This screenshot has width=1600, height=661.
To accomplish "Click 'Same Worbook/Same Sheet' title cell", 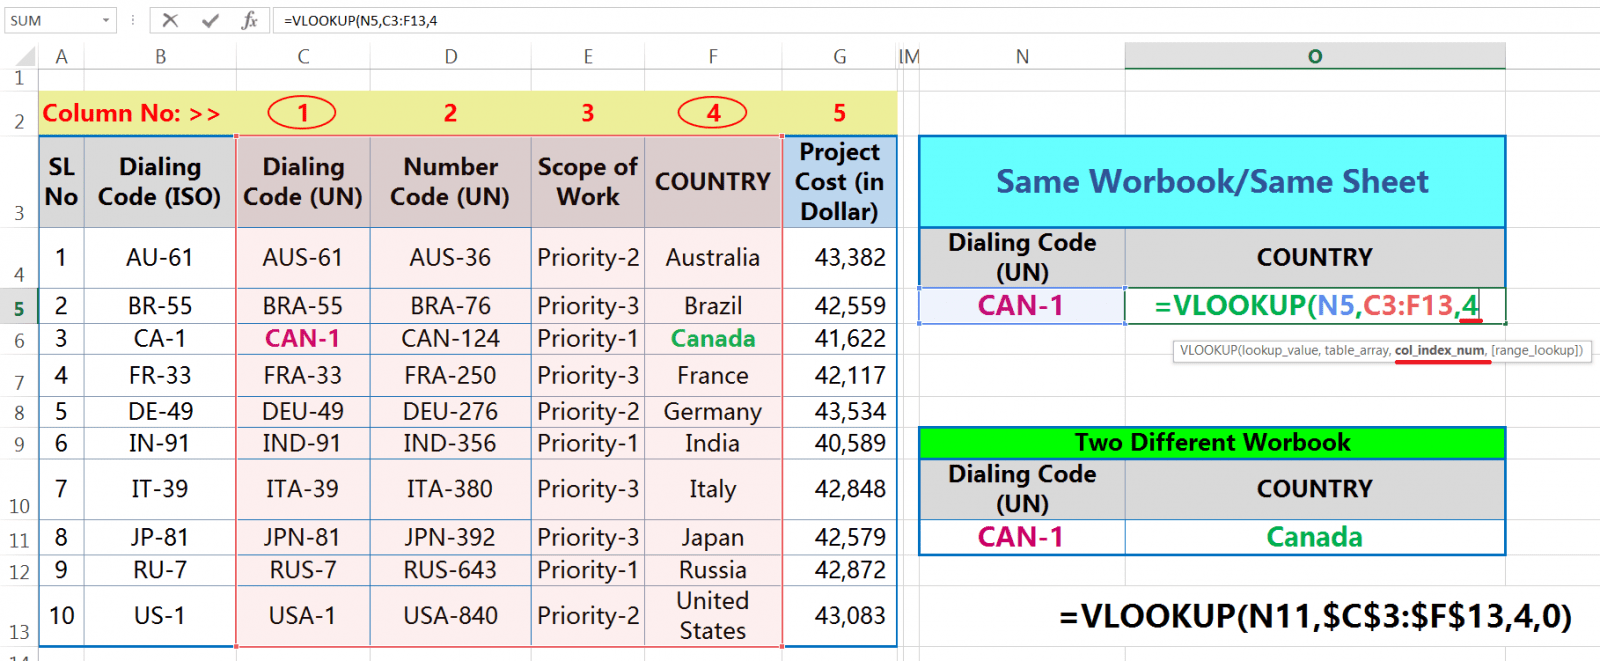I will [1212, 182].
